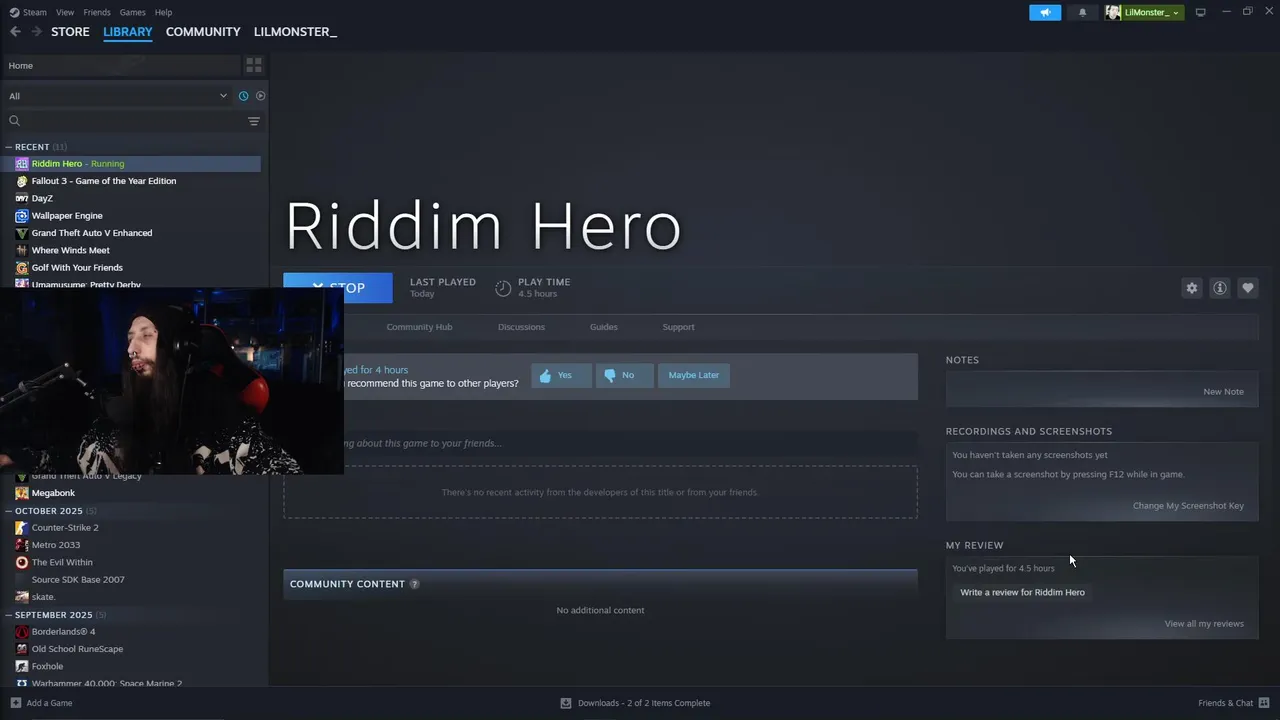
Task: Toggle the collections grid view icon
Action: [254, 65]
